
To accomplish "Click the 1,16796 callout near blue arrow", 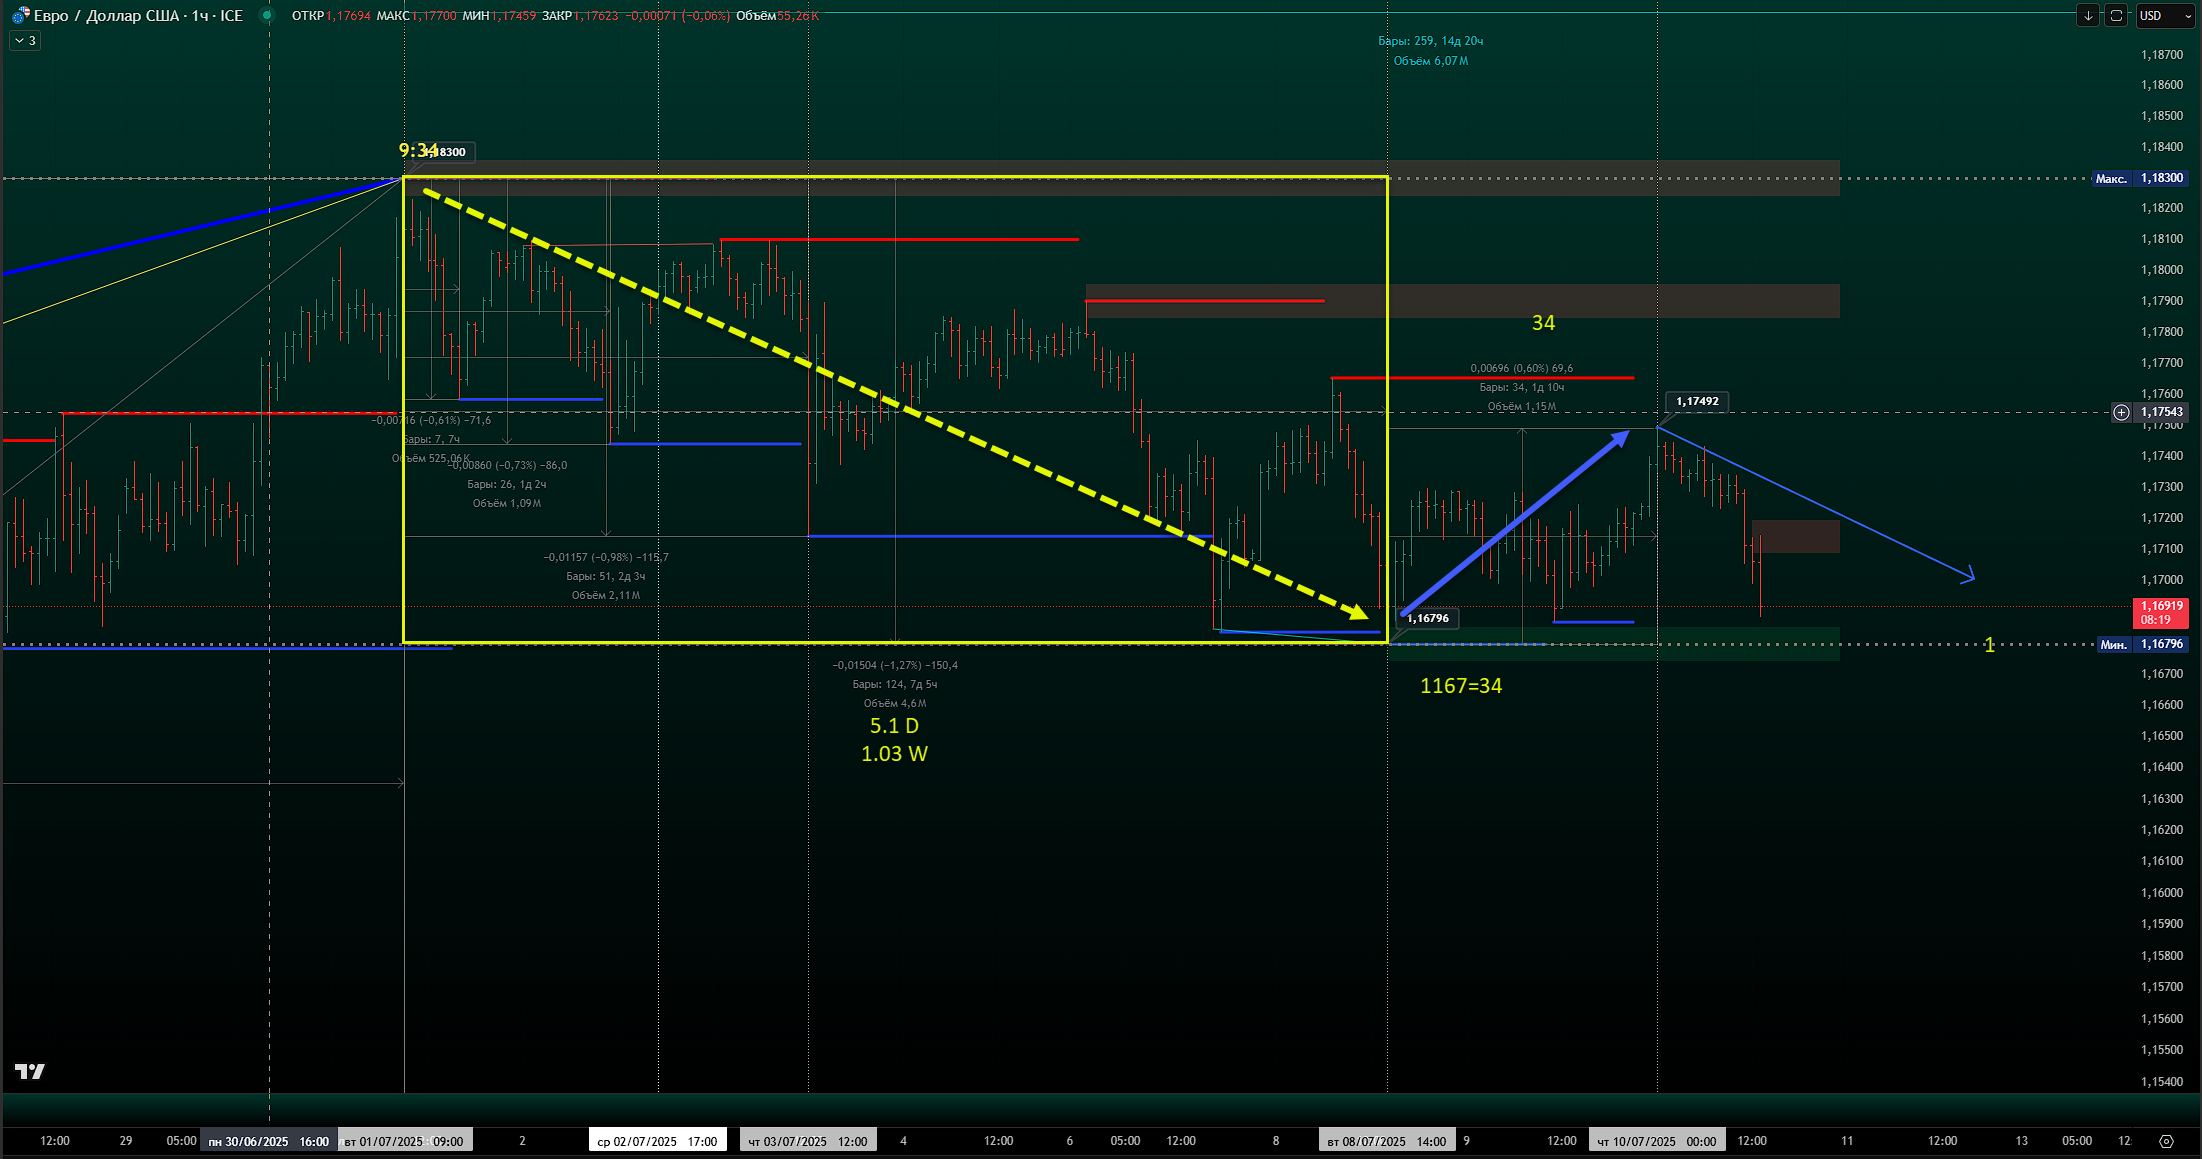I will tap(1428, 618).
